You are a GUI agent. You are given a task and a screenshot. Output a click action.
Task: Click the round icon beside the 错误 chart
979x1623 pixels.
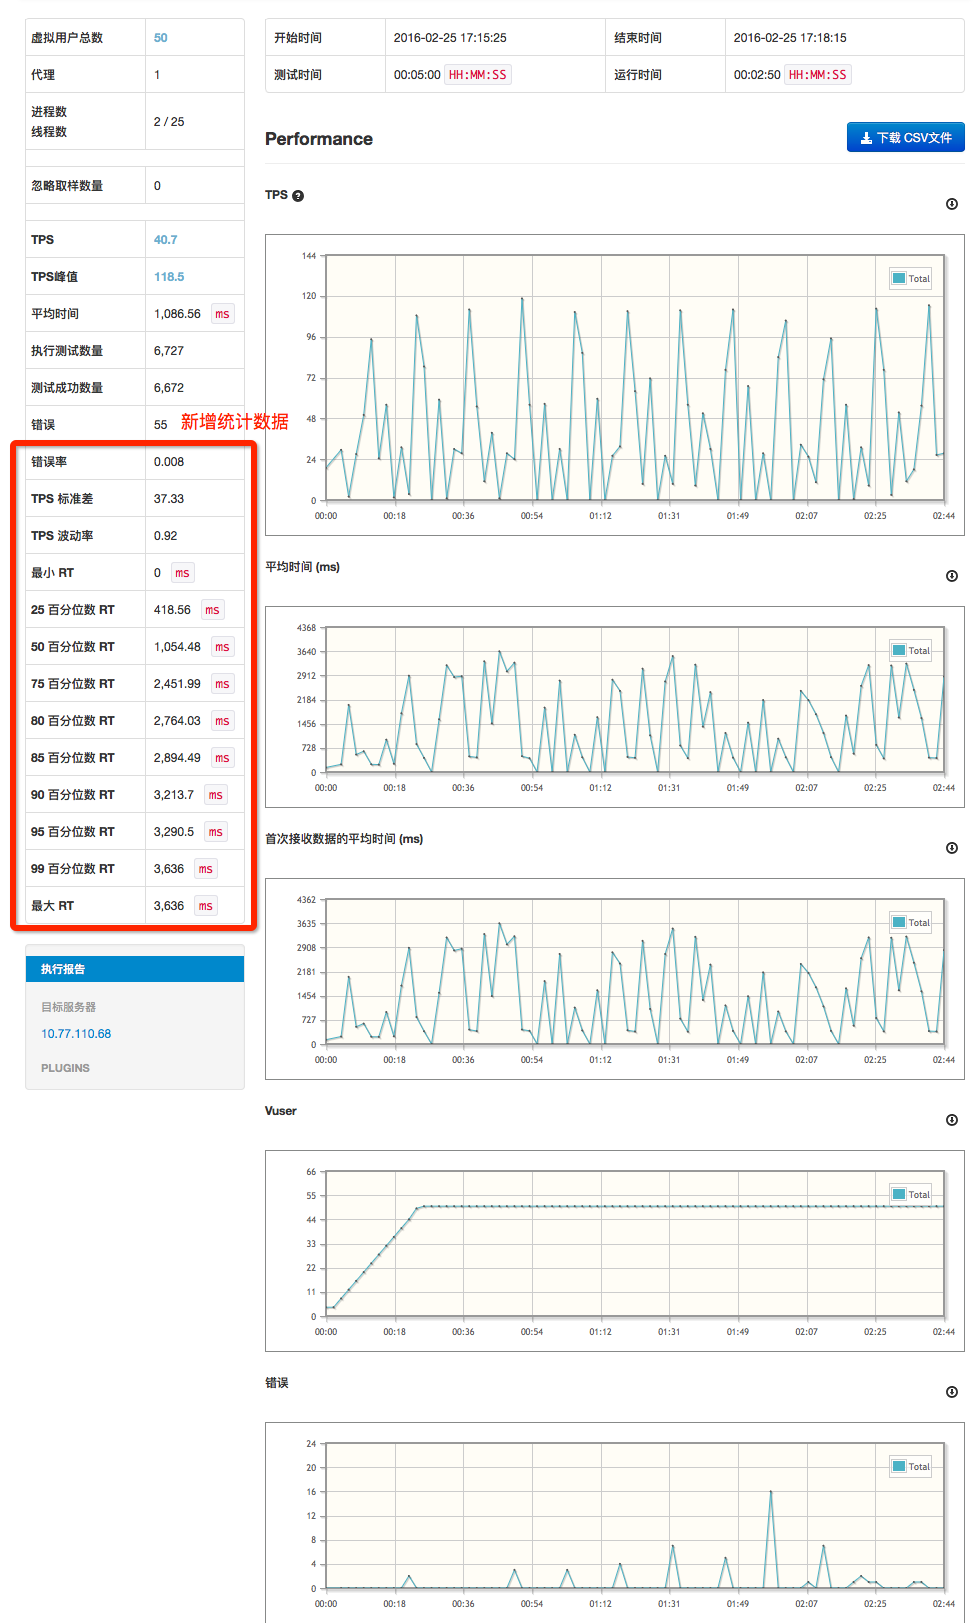pos(952,1392)
